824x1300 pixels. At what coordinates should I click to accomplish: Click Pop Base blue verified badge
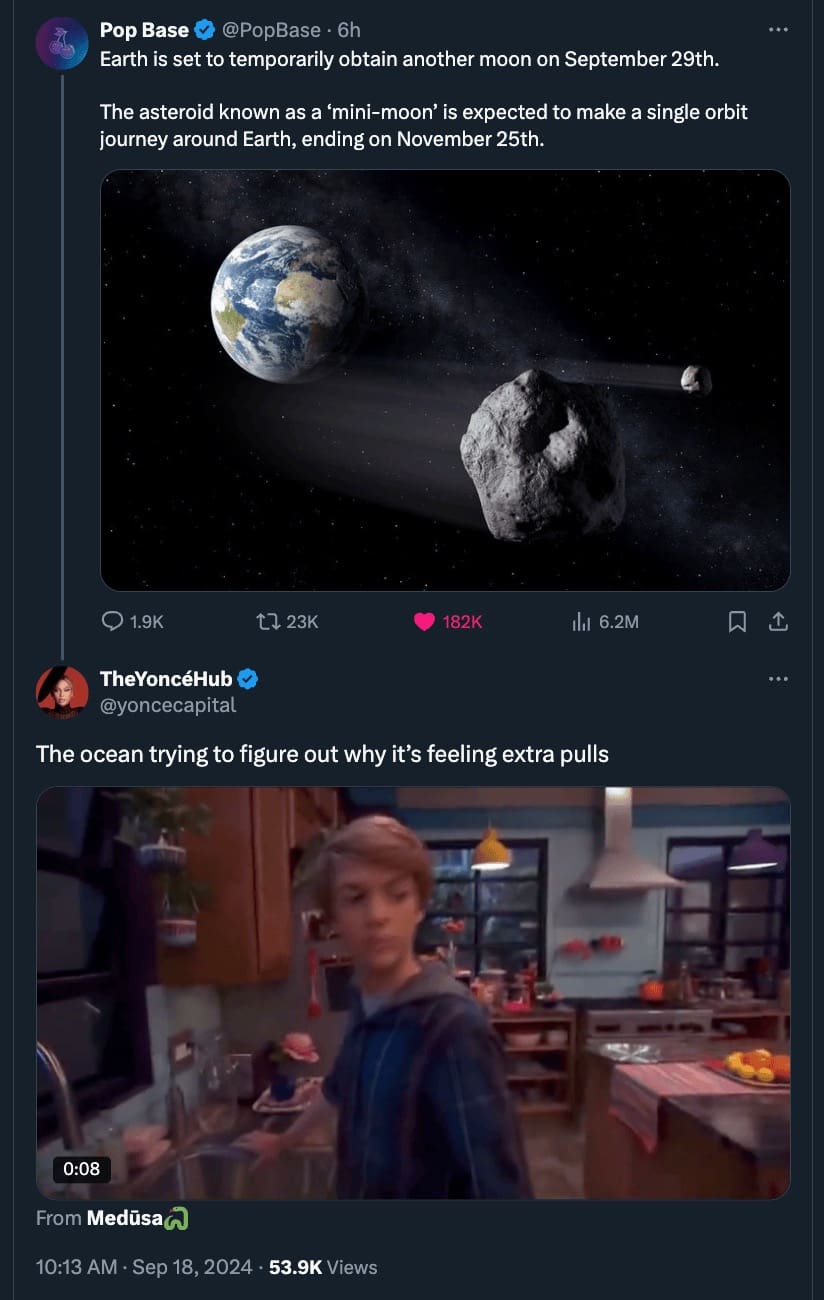(x=205, y=30)
